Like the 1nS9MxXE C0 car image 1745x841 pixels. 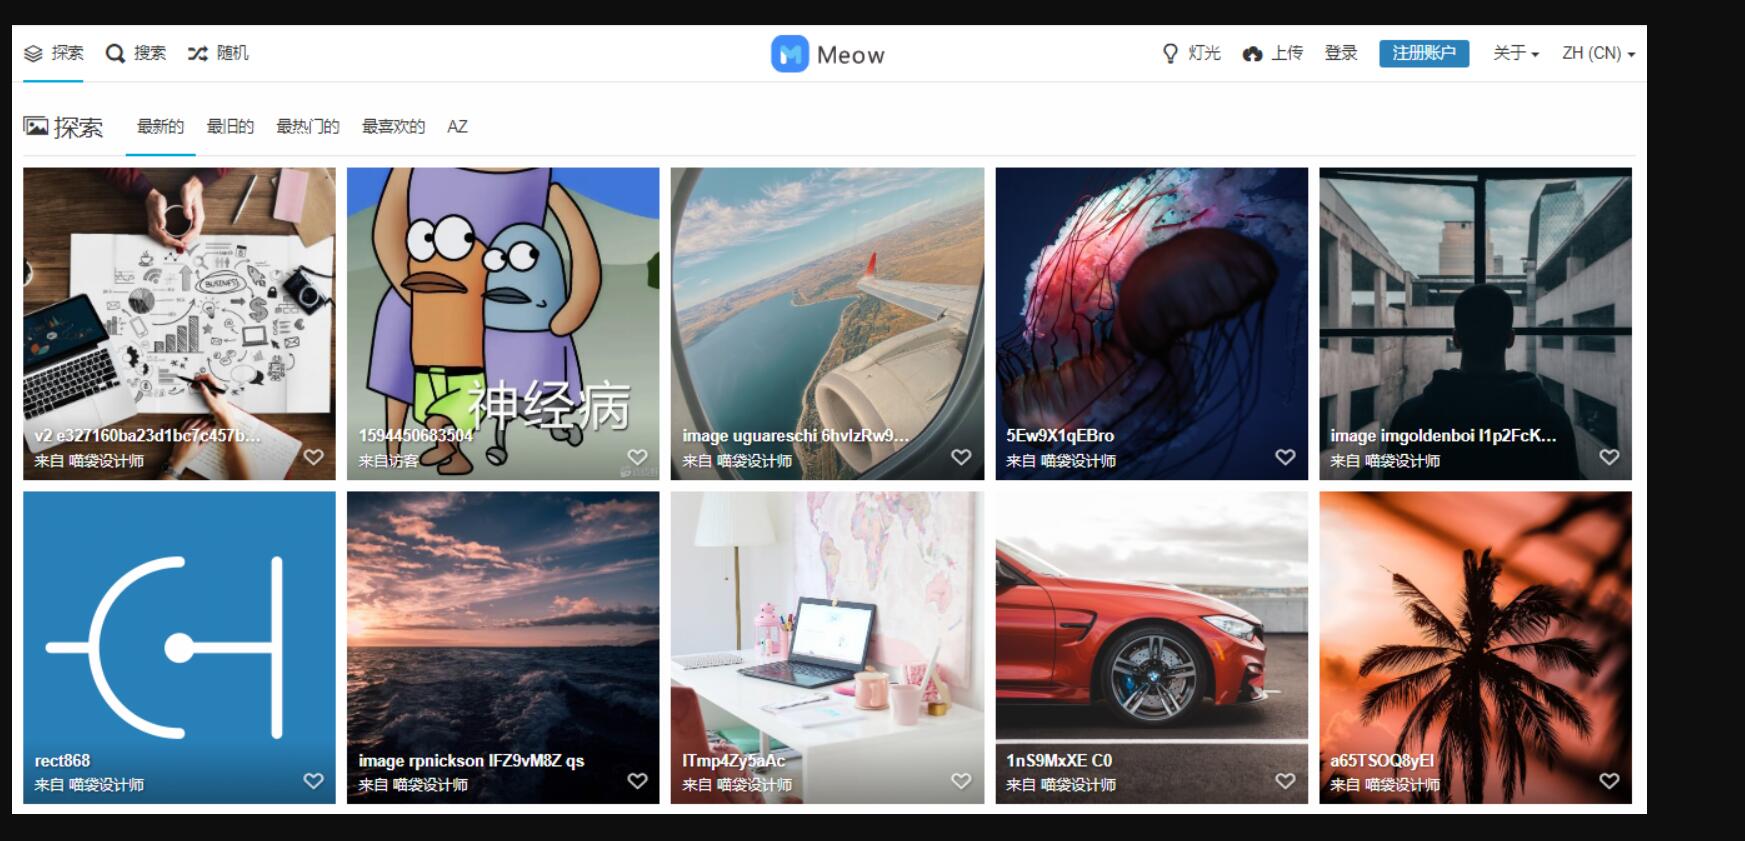pos(1285,781)
